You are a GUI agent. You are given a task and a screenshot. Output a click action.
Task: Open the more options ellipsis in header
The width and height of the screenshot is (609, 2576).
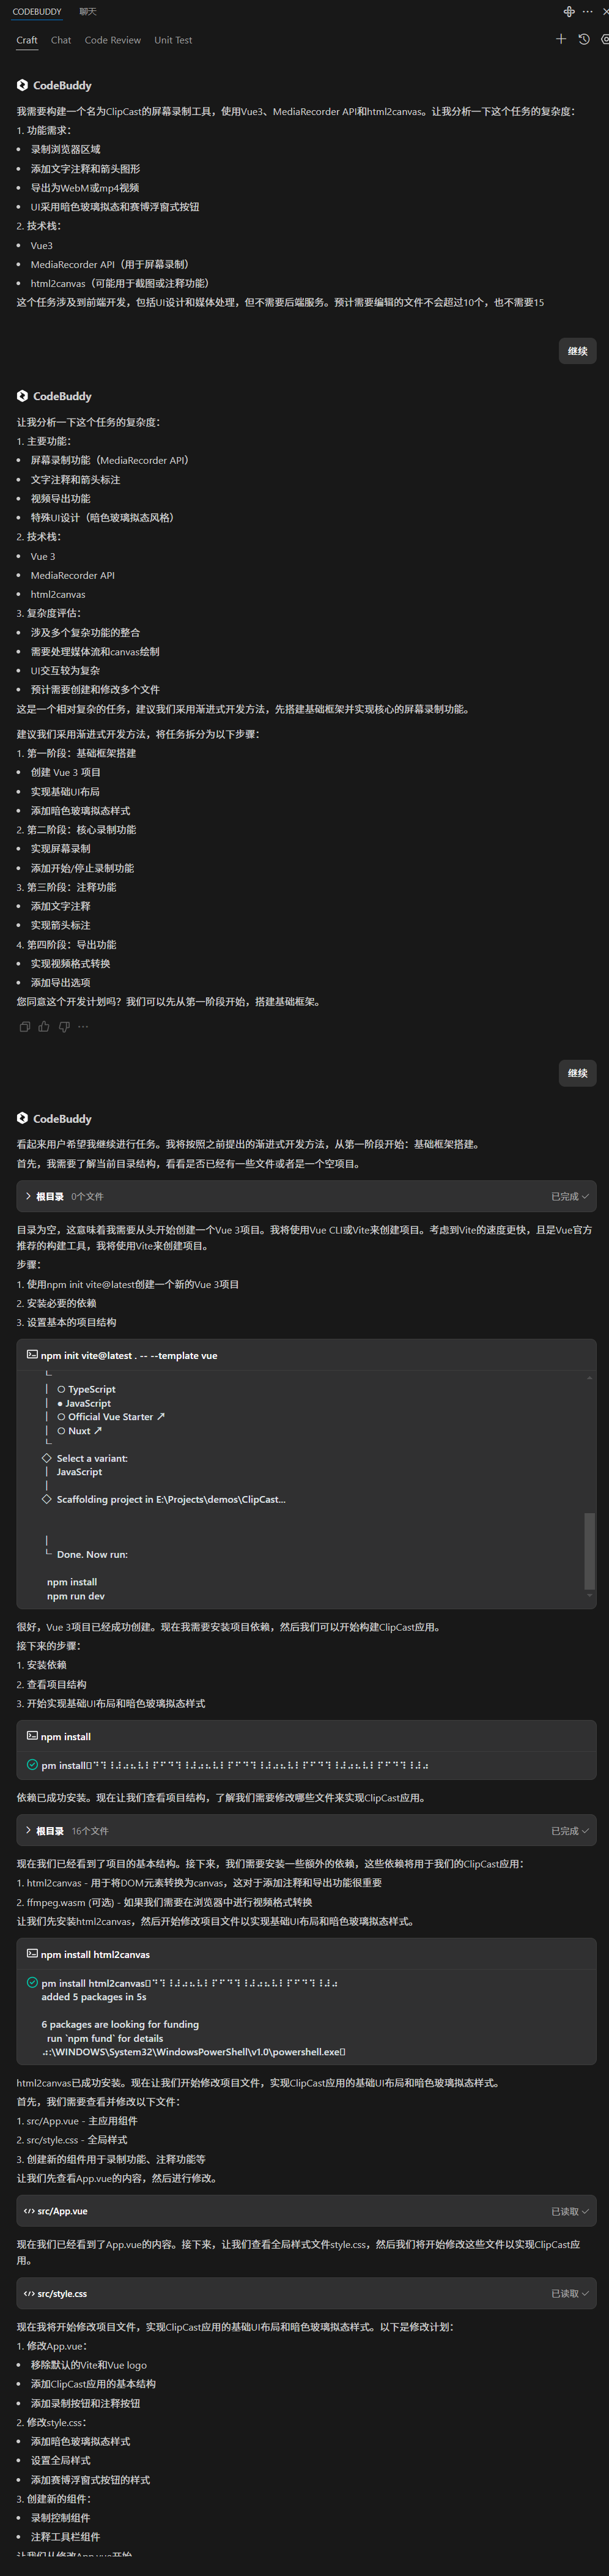(x=588, y=11)
